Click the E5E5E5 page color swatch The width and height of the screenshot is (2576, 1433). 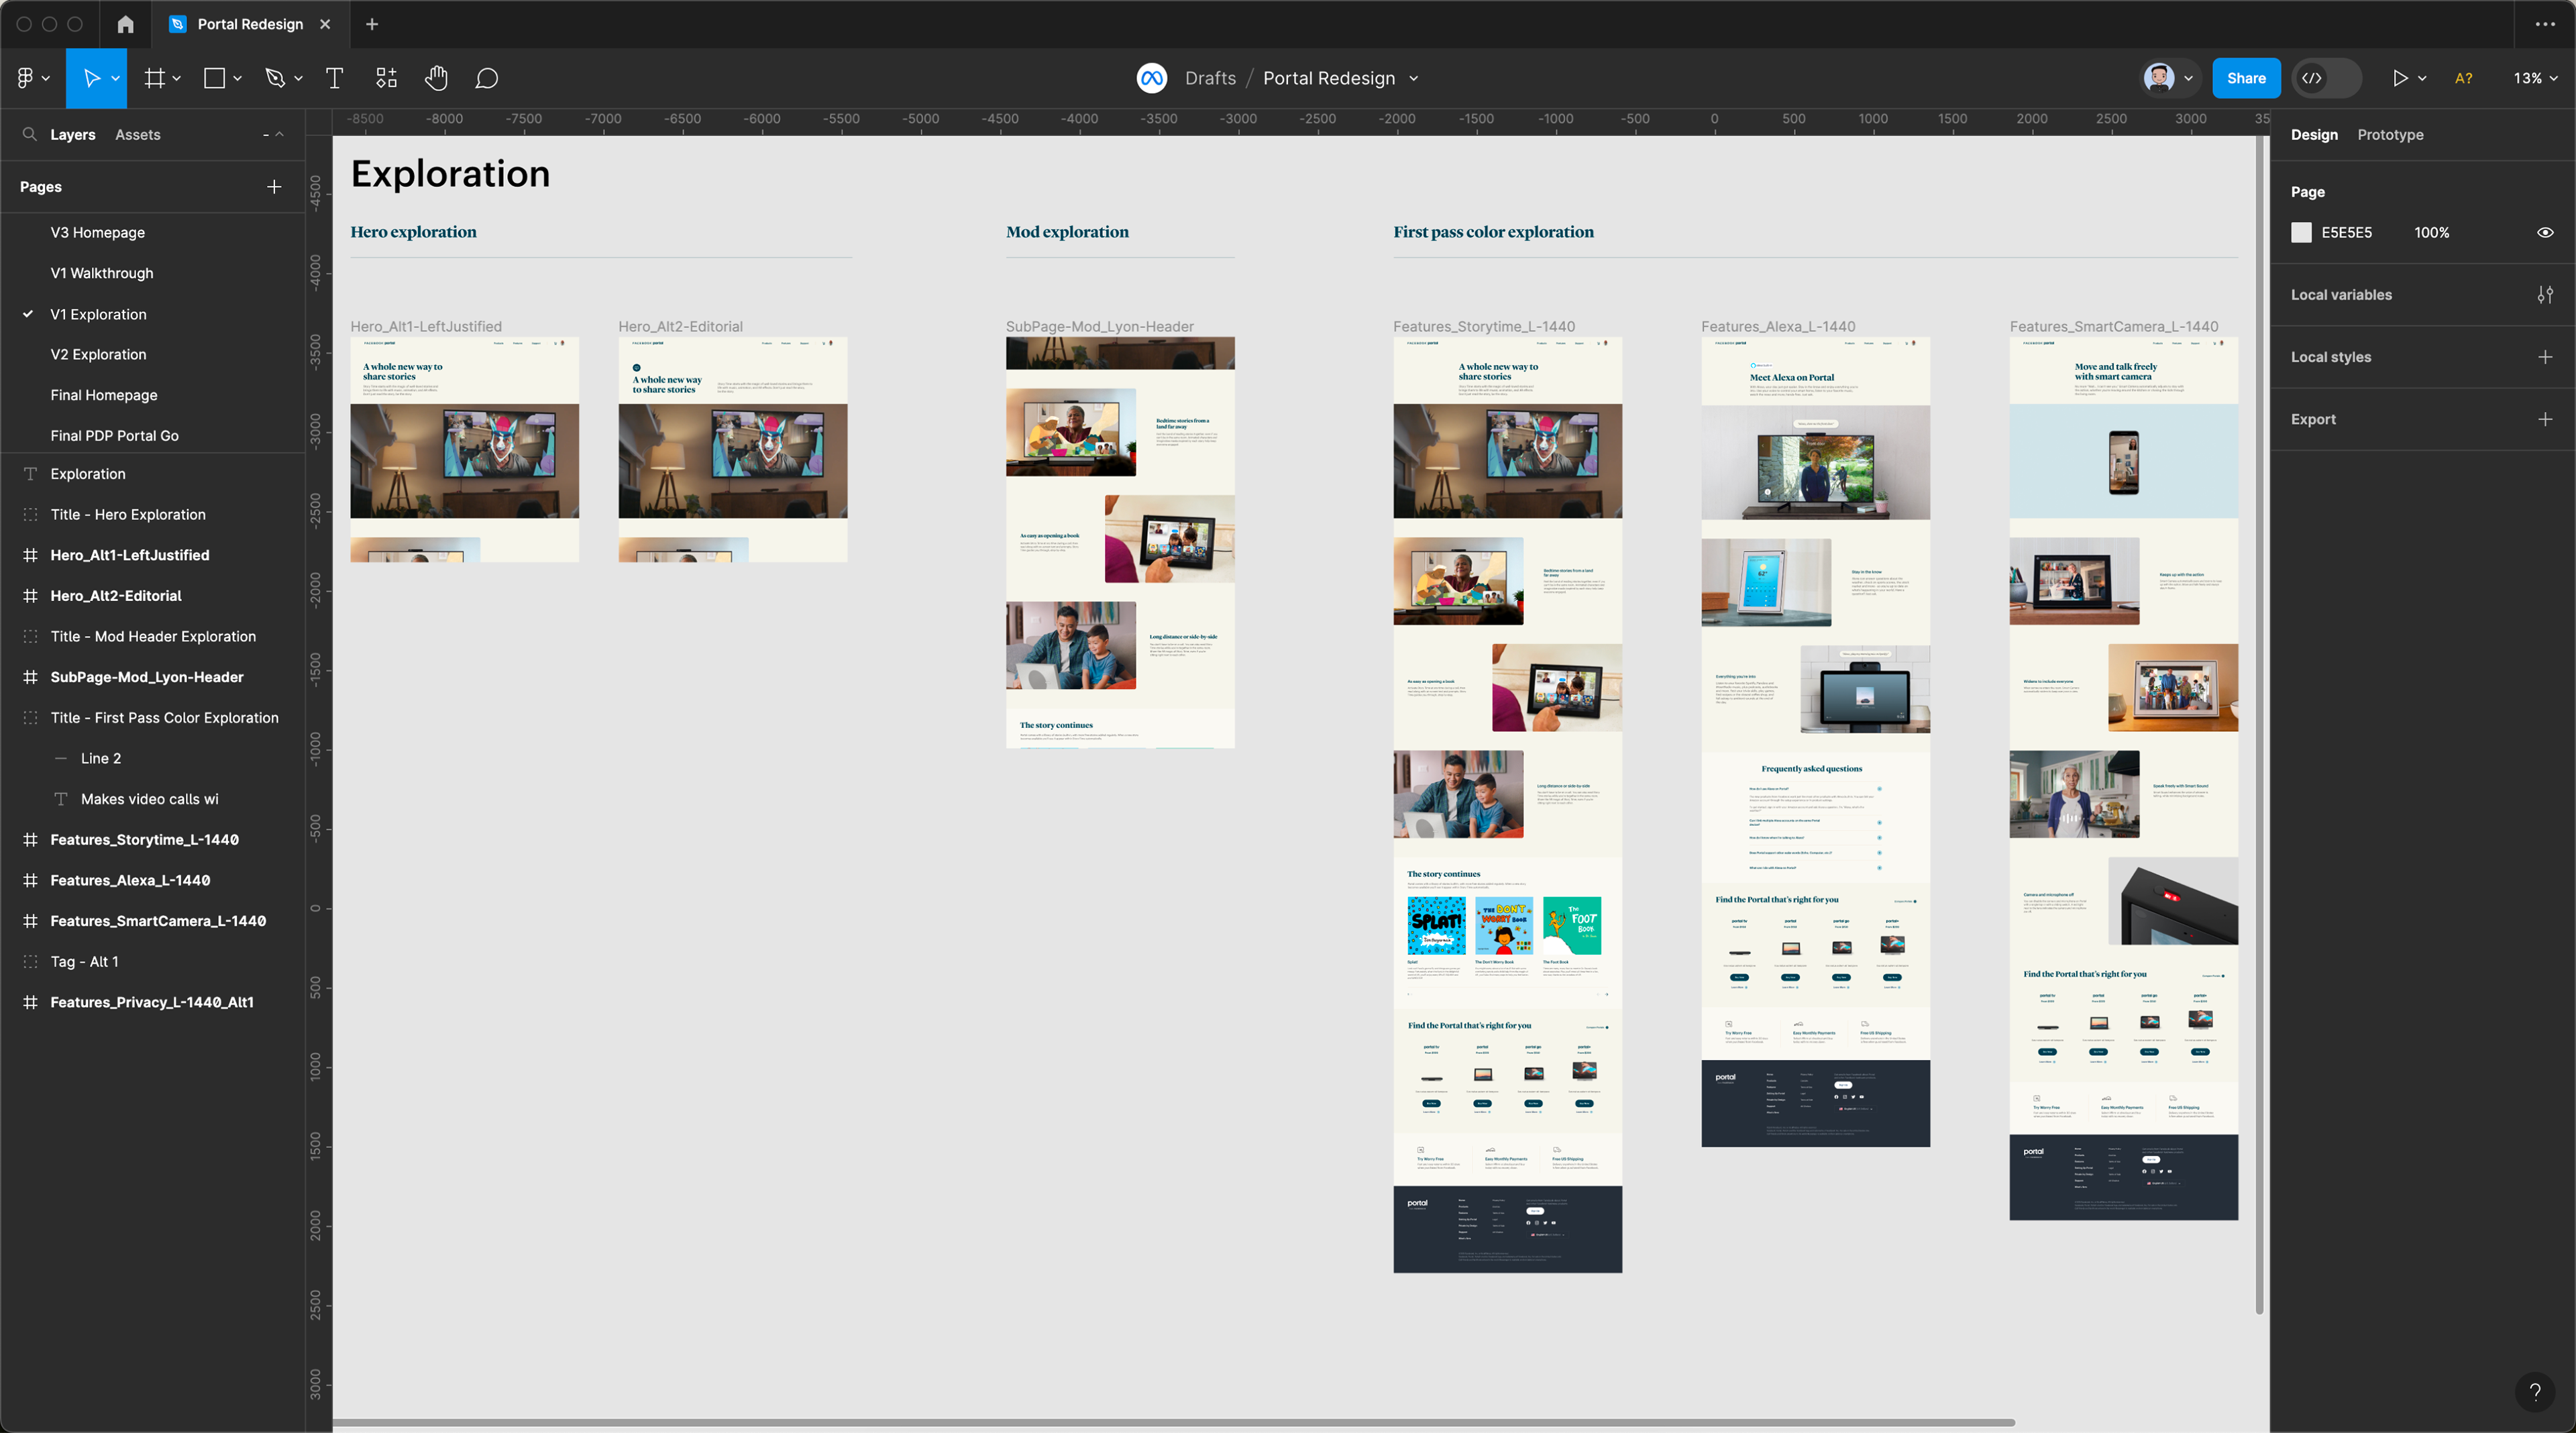coord(2301,232)
